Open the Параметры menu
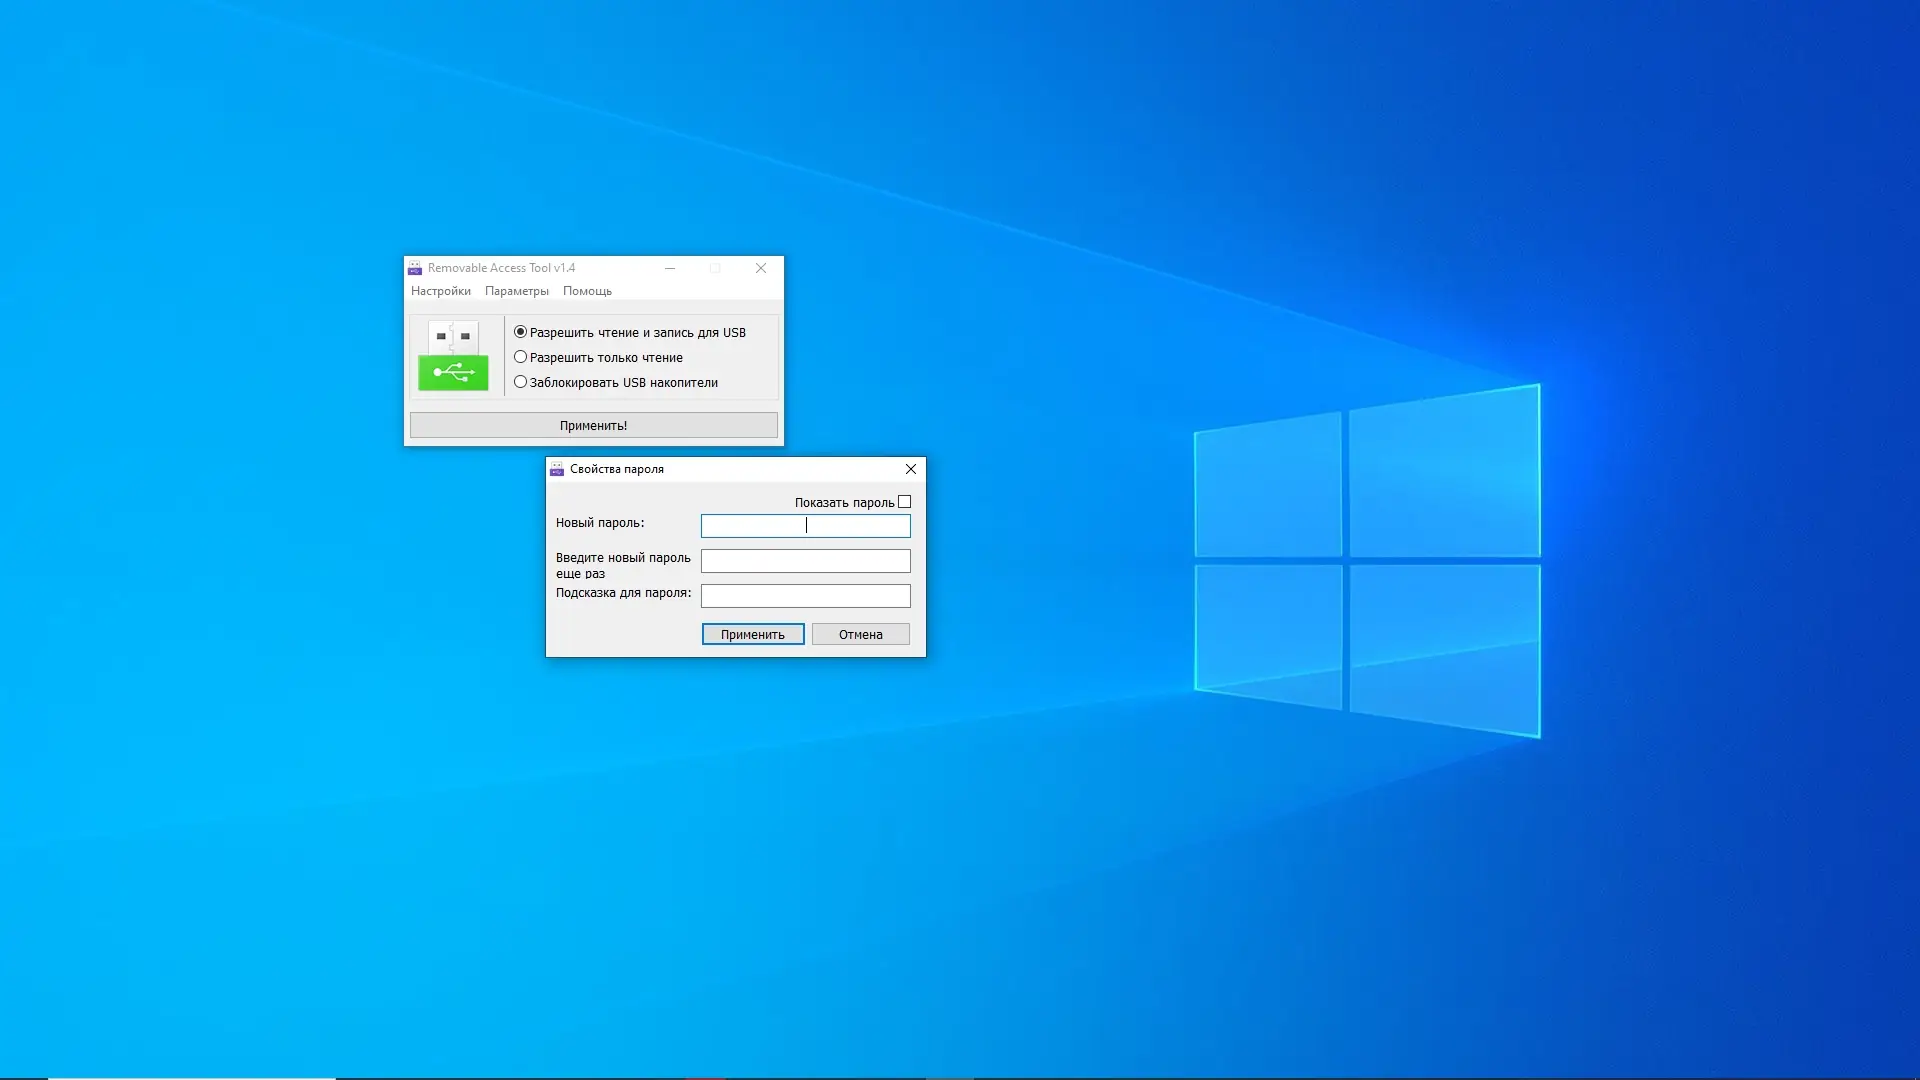1920x1080 pixels. pyautogui.click(x=516, y=291)
